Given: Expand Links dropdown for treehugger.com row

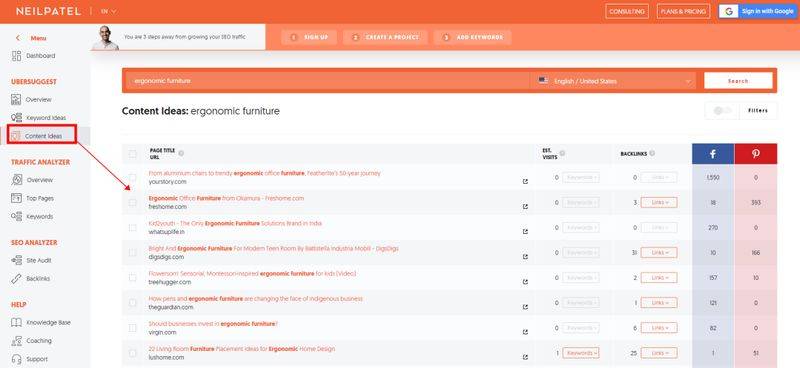Looking at the screenshot, I should (x=659, y=278).
